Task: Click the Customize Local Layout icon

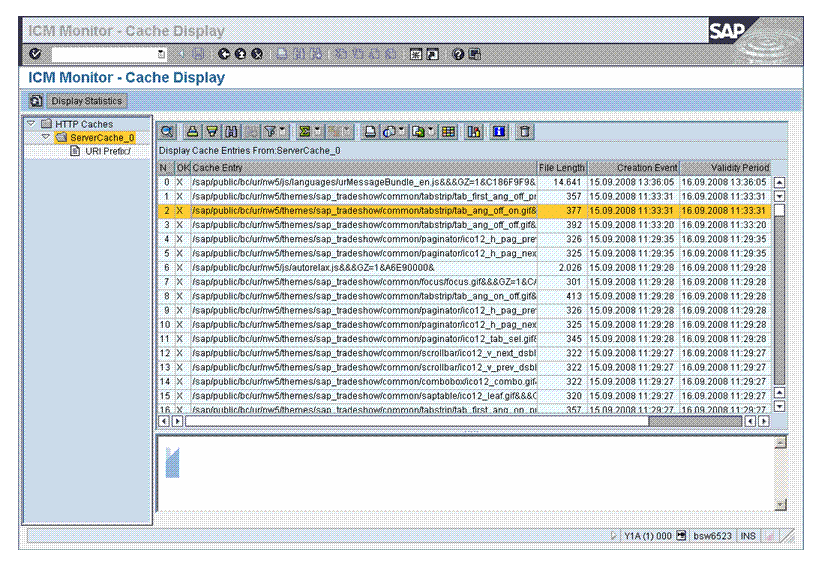Action: pos(474,54)
